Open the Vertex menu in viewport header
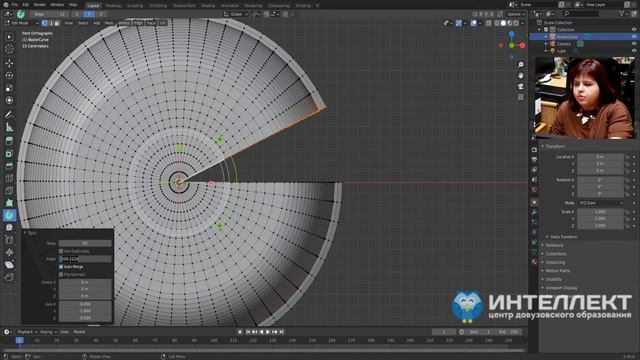 tap(124, 23)
